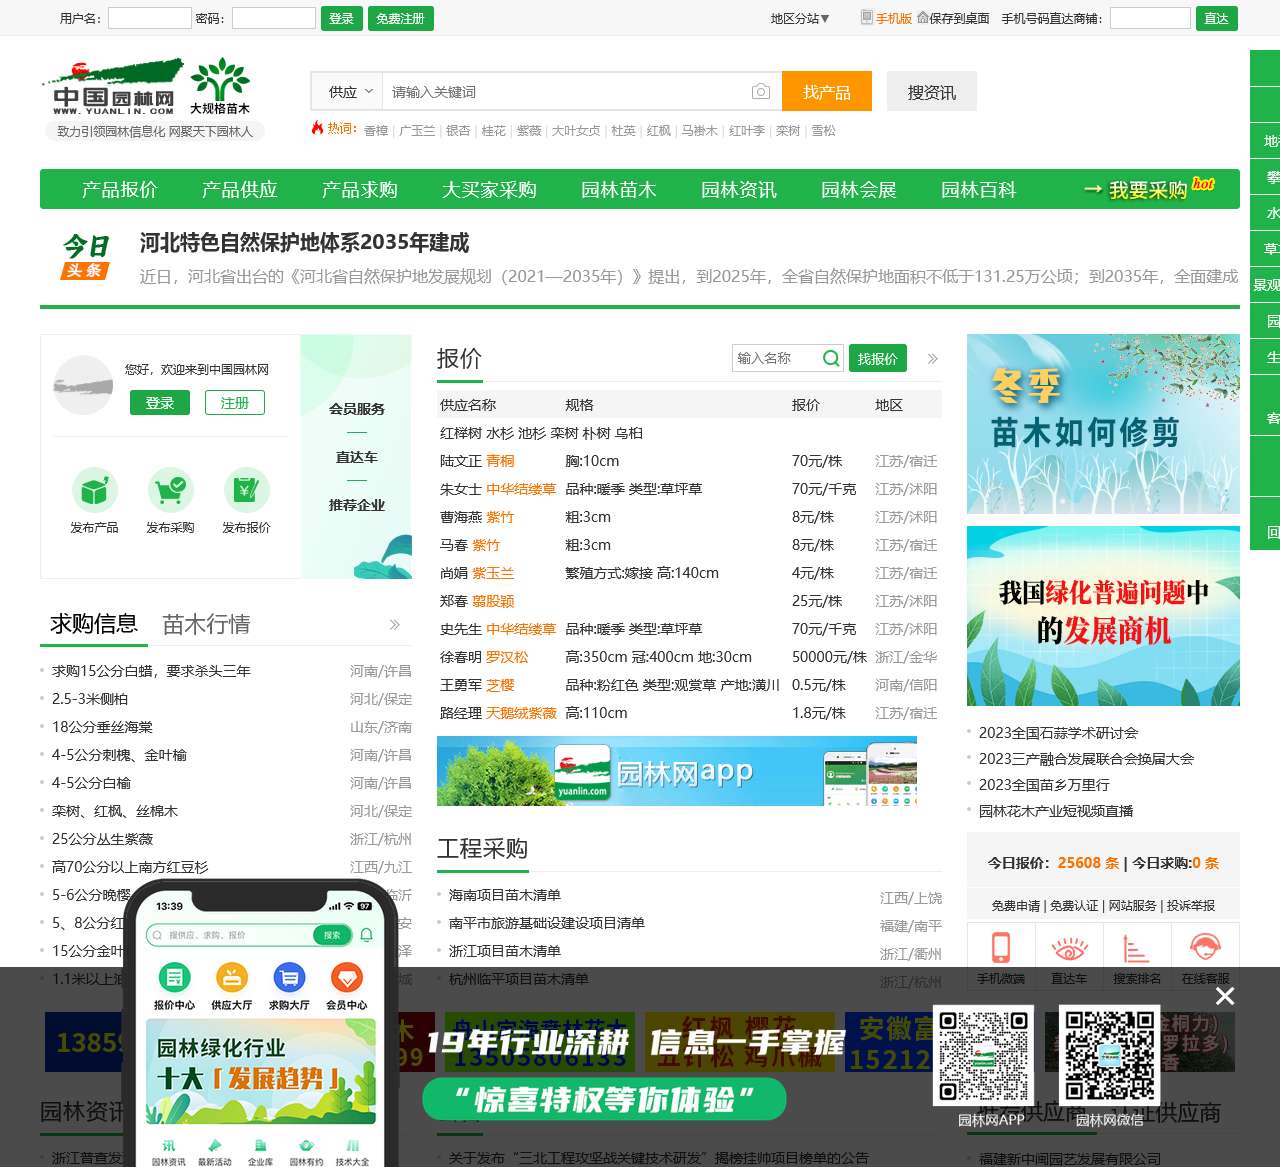The image size is (1280, 1167).
Task: Click 登录 in the welcome panel
Action: click(x=160, y=403)
